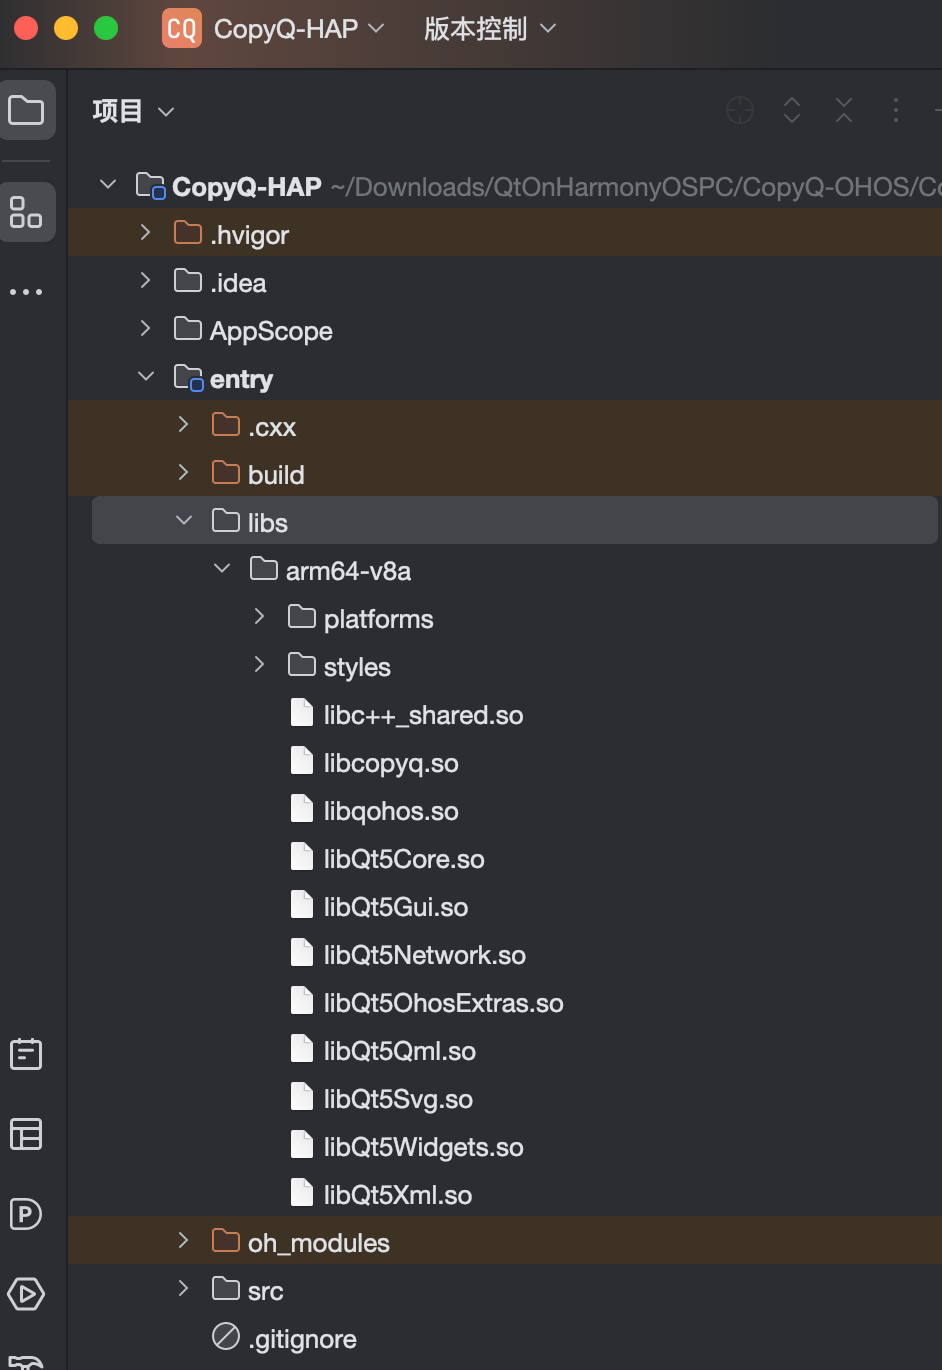Image resolution: width=942 pixels, height=1370 pixels.
Task: Select libQt5Gui.so file
Action: [x=396, y=907]
